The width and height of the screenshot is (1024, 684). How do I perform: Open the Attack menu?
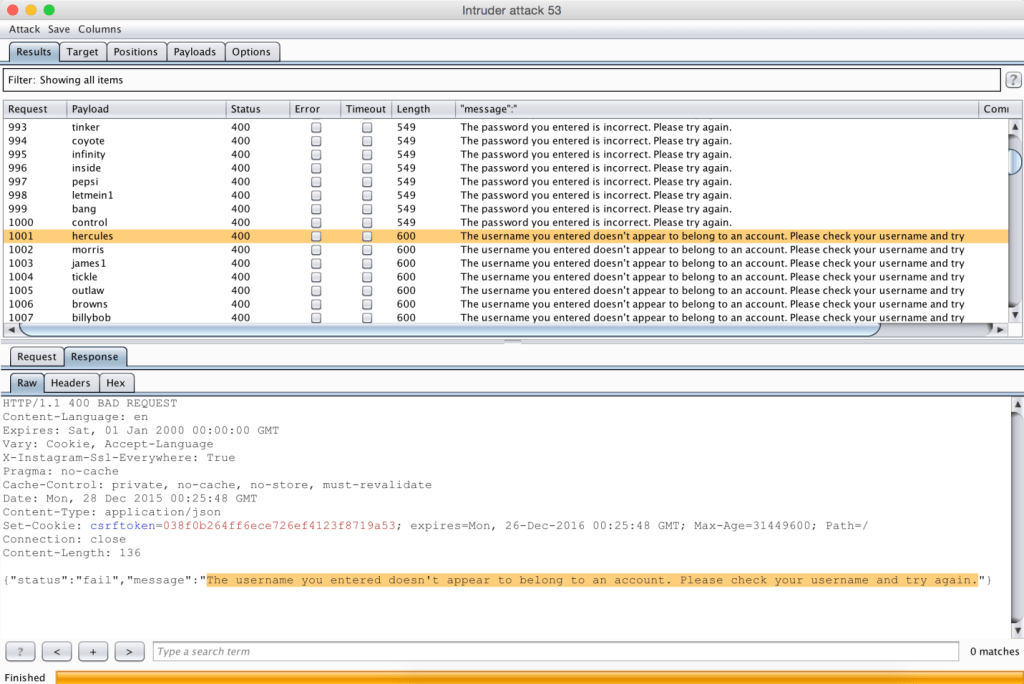(x=24, y=29)
